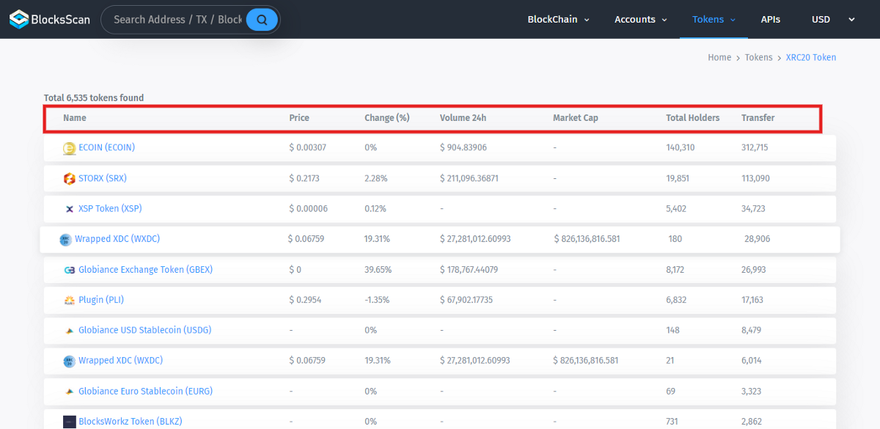Image resolution: width=880 pixels, height=429 pixels.
Task: Open the Globiance Euro Stablecoin (EURG) link
Action: pos(145,391)
